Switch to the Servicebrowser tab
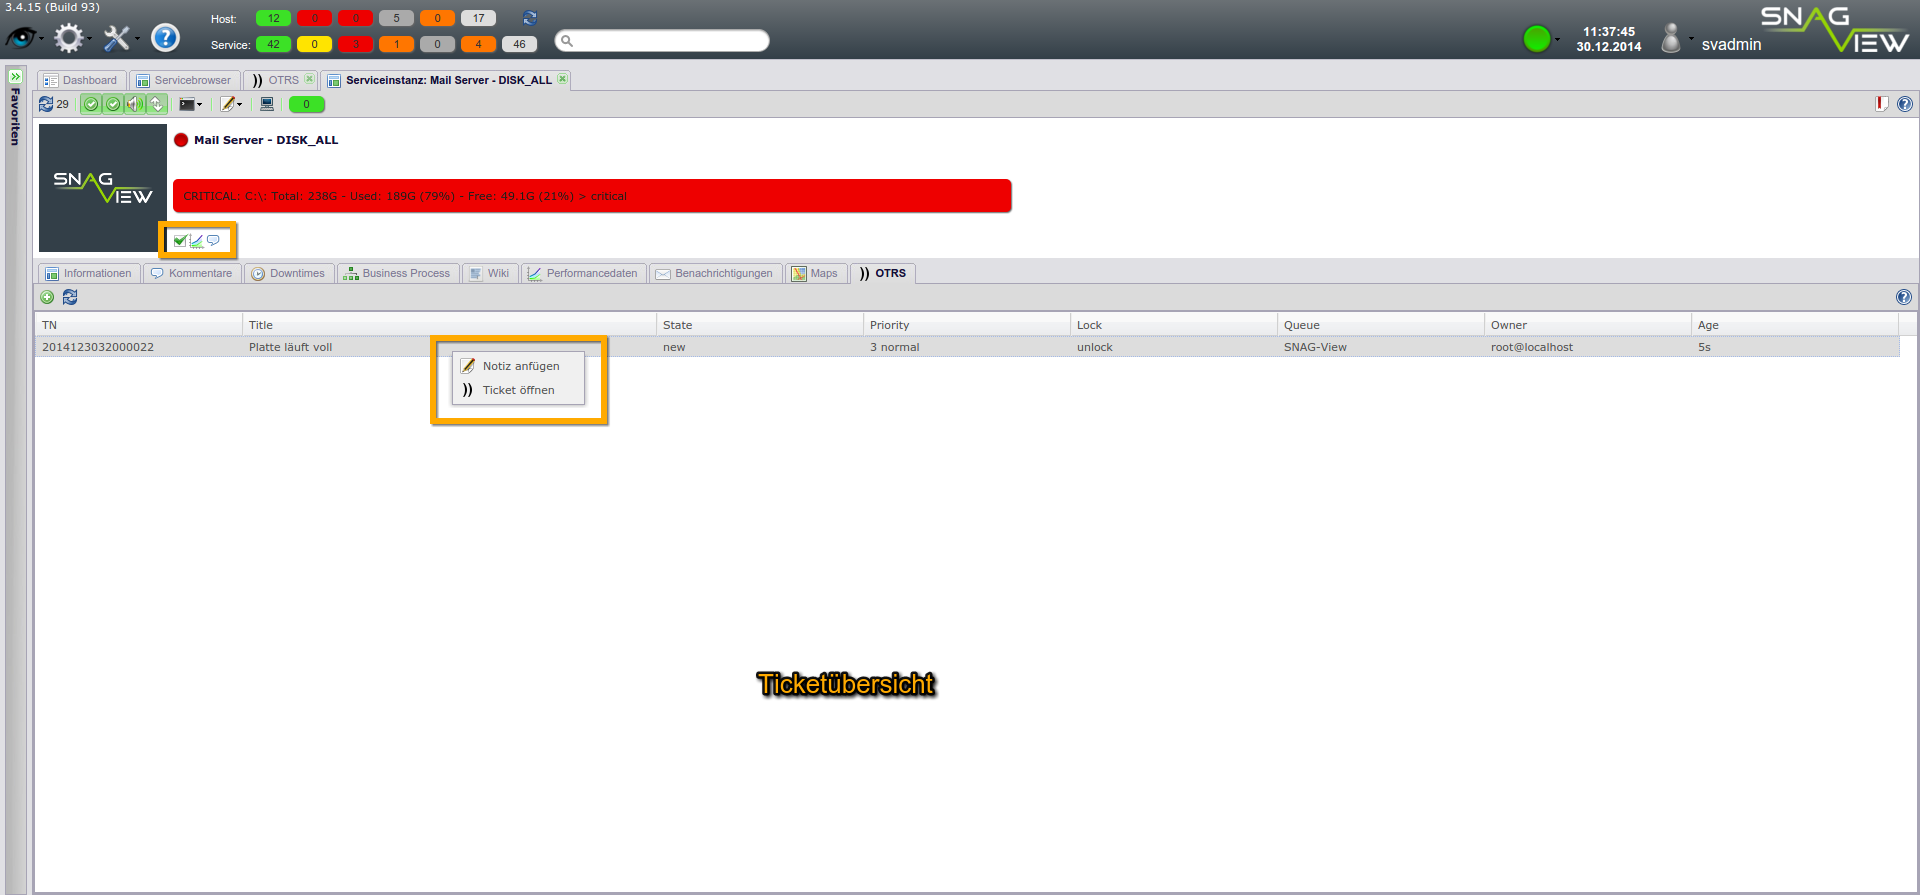This screenshot has height=895, width=1920. [184, 80]
